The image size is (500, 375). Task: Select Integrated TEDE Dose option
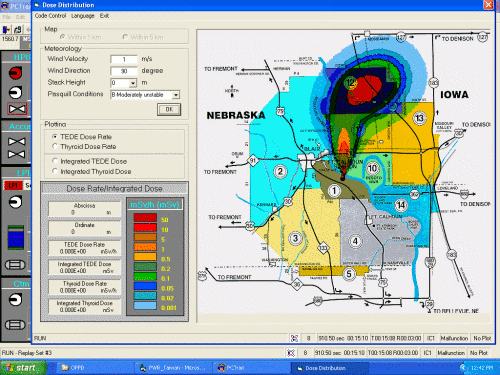point(55,161)
